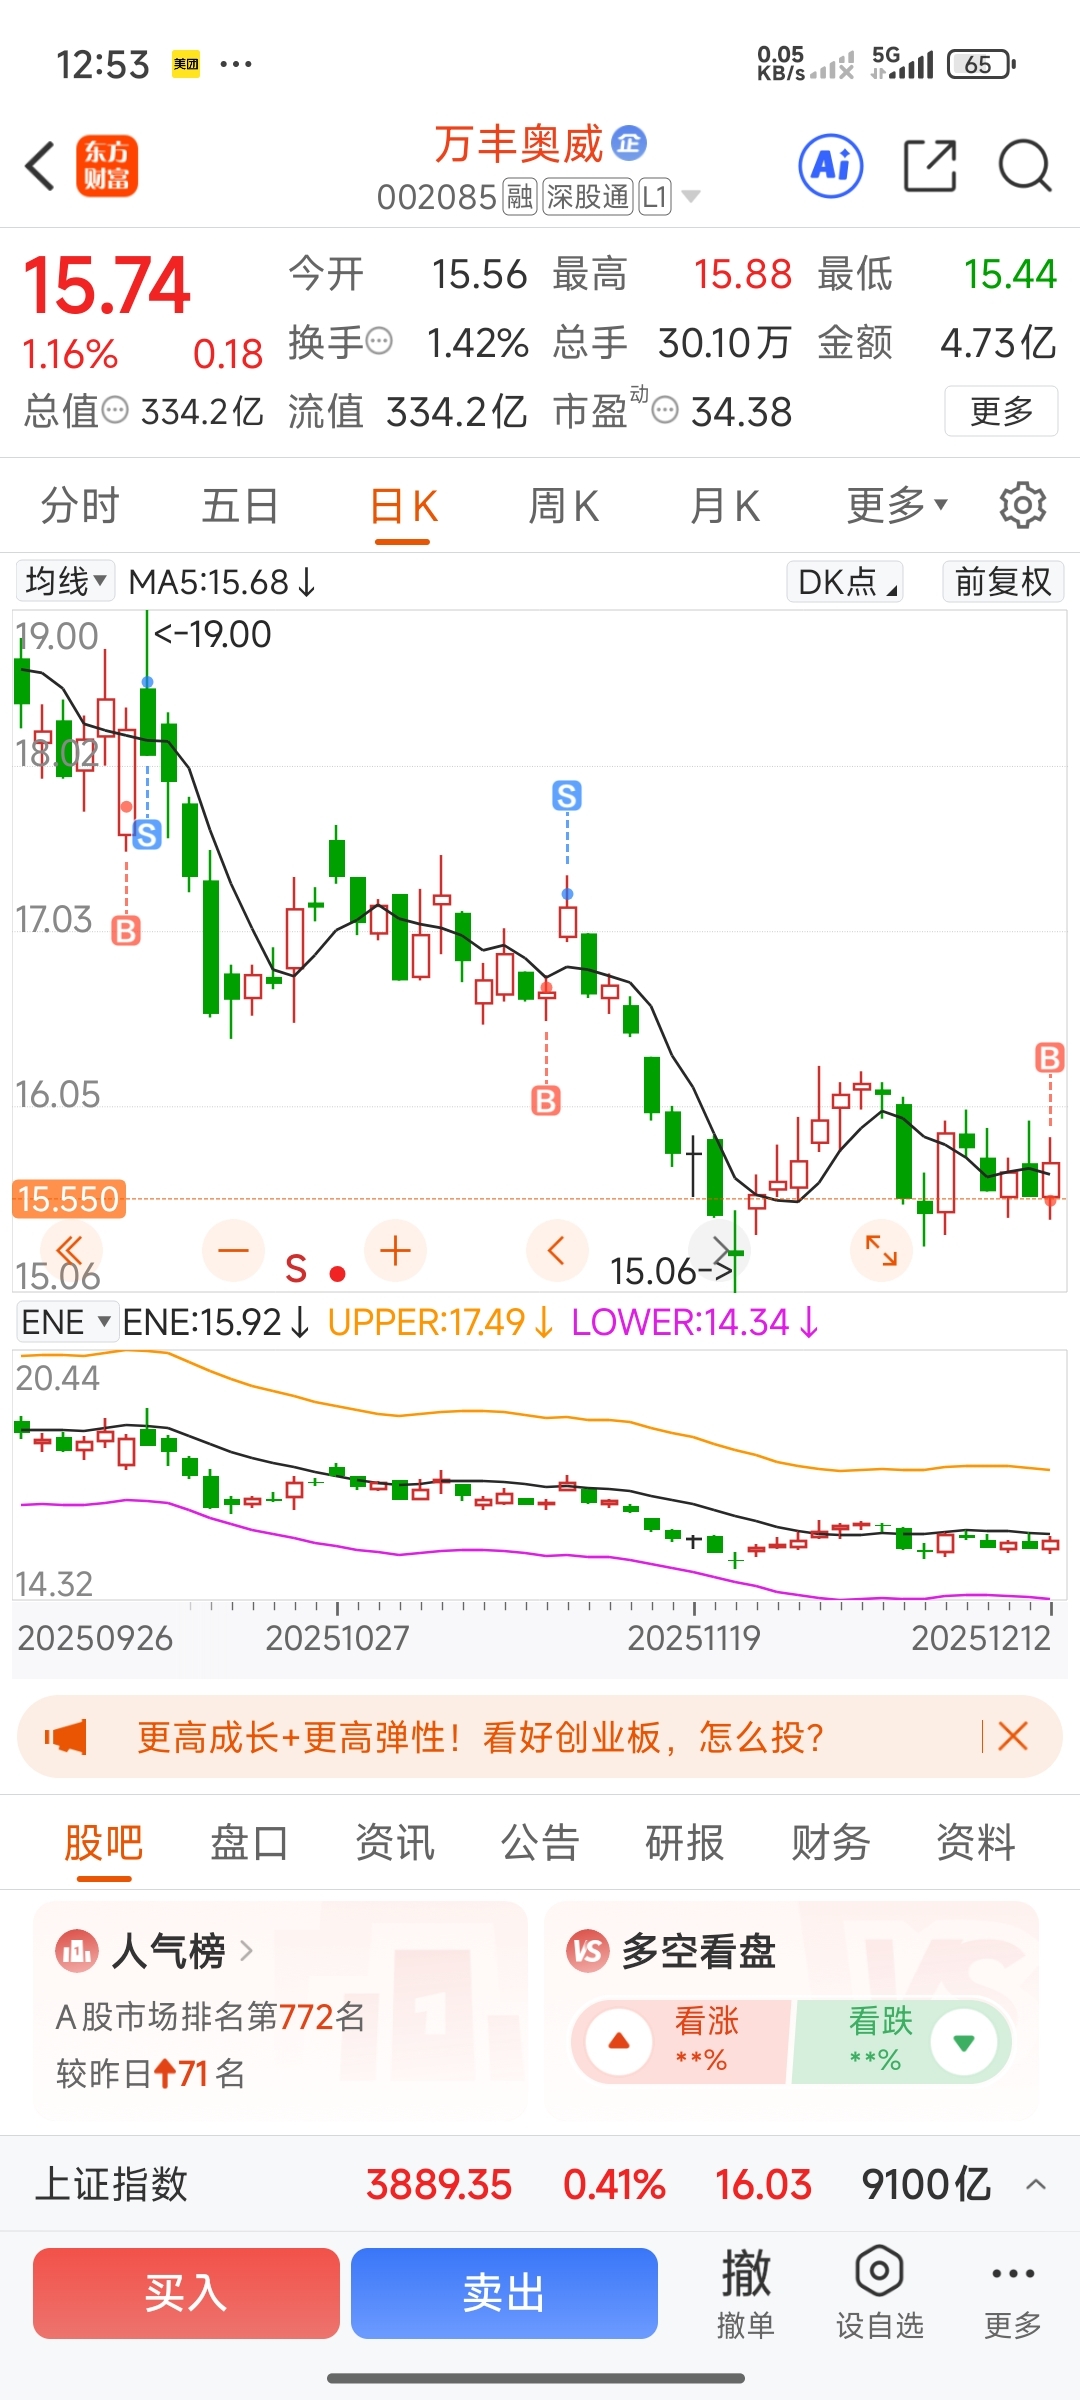Tap the VS 多空看盘 icon
This screenshot has height=2400, width=1080.
click(588, 1951)
